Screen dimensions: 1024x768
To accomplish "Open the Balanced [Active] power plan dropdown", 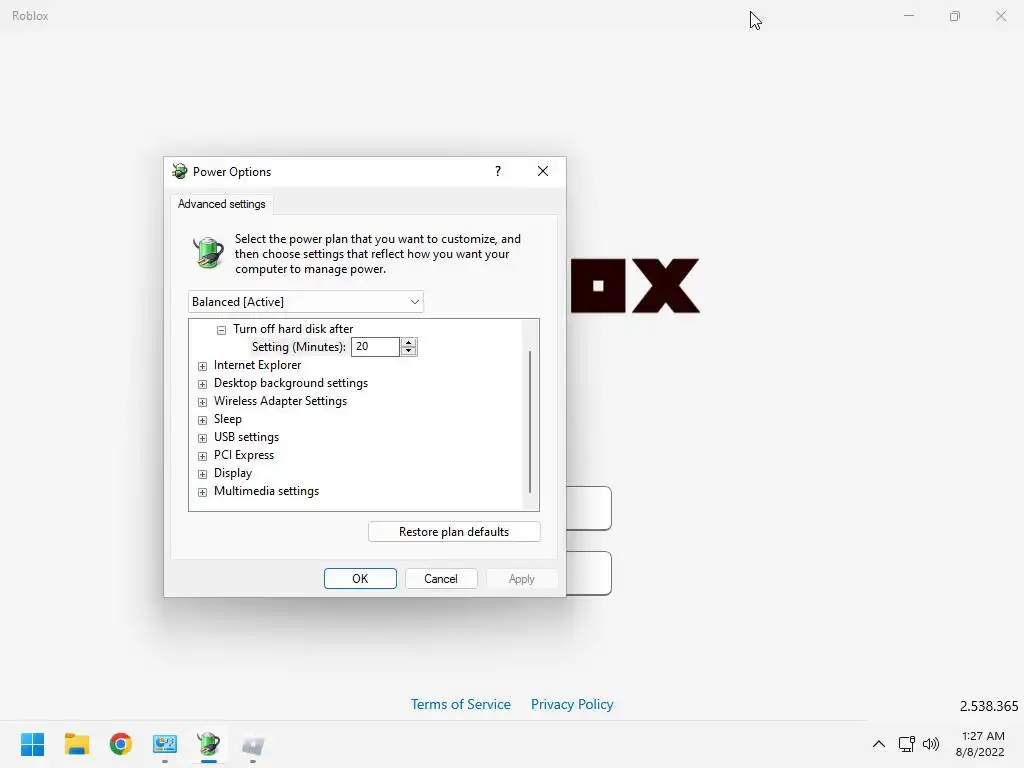I will 306,302.
